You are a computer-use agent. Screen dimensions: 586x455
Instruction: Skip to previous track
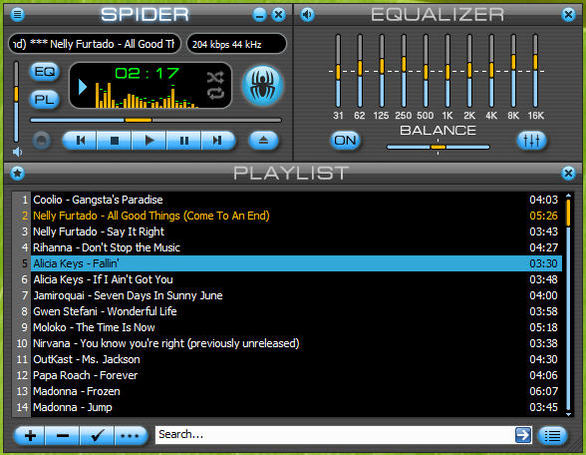(x=80, y=141)
